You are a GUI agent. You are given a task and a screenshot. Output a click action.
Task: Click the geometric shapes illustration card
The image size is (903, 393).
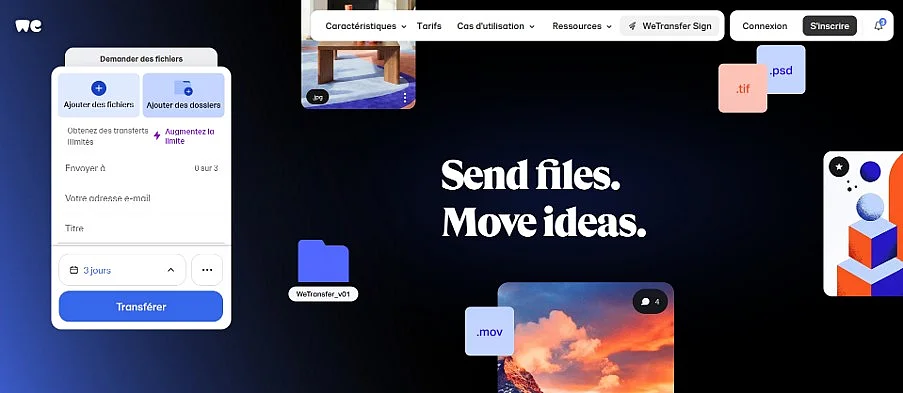pos(863,224)
